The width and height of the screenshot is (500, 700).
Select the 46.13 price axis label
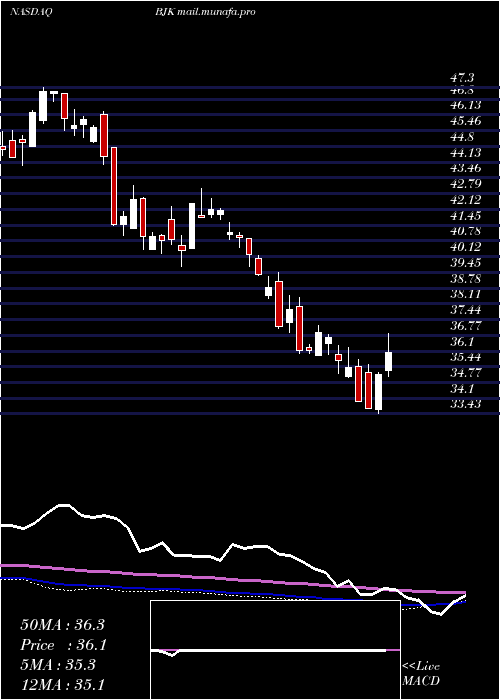(x=465, y=105)
